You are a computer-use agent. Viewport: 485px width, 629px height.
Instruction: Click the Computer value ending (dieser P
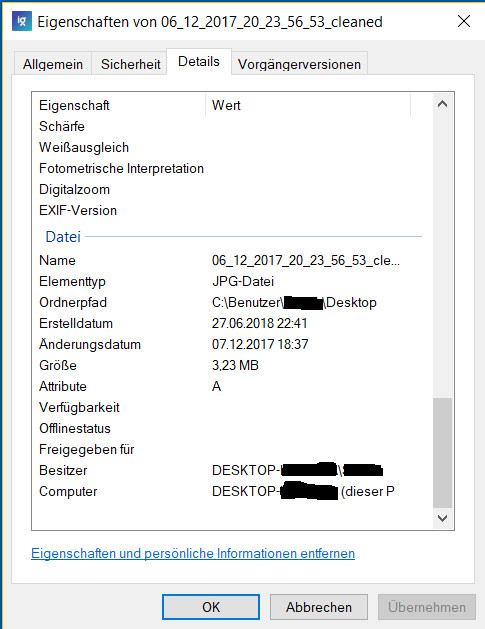[303, 491]
